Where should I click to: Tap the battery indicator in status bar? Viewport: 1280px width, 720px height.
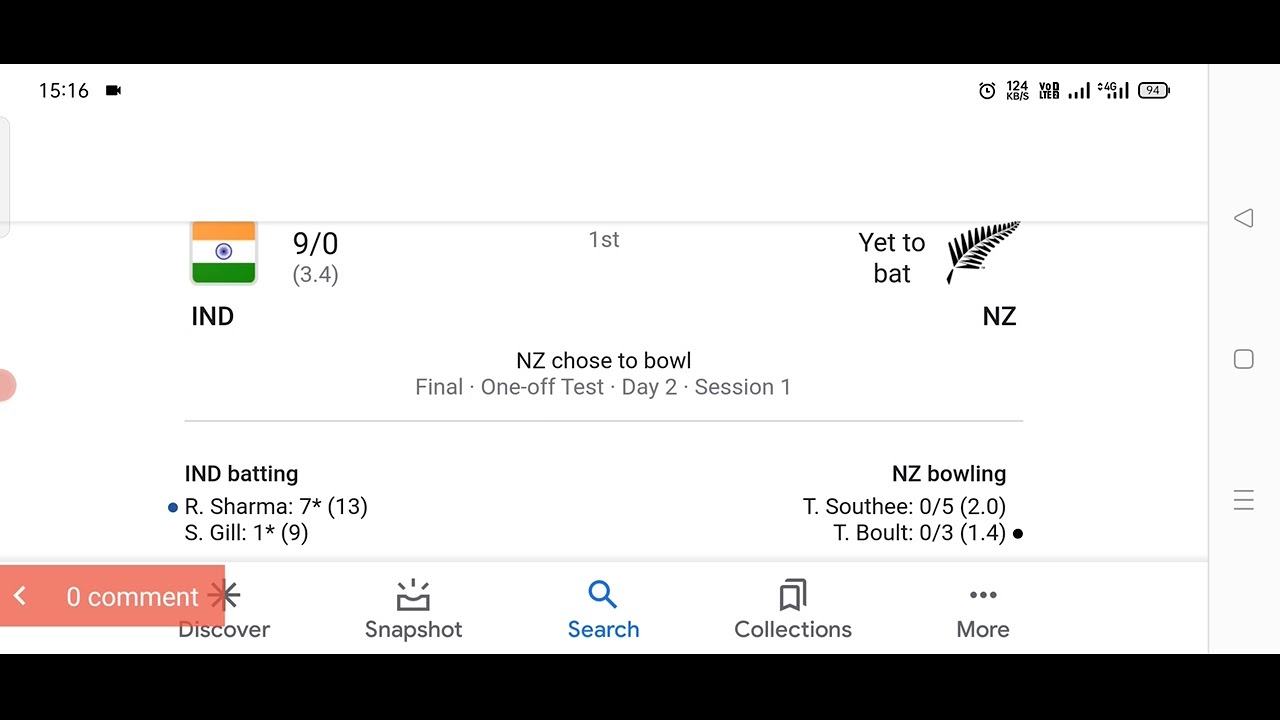pos(1154,90)
